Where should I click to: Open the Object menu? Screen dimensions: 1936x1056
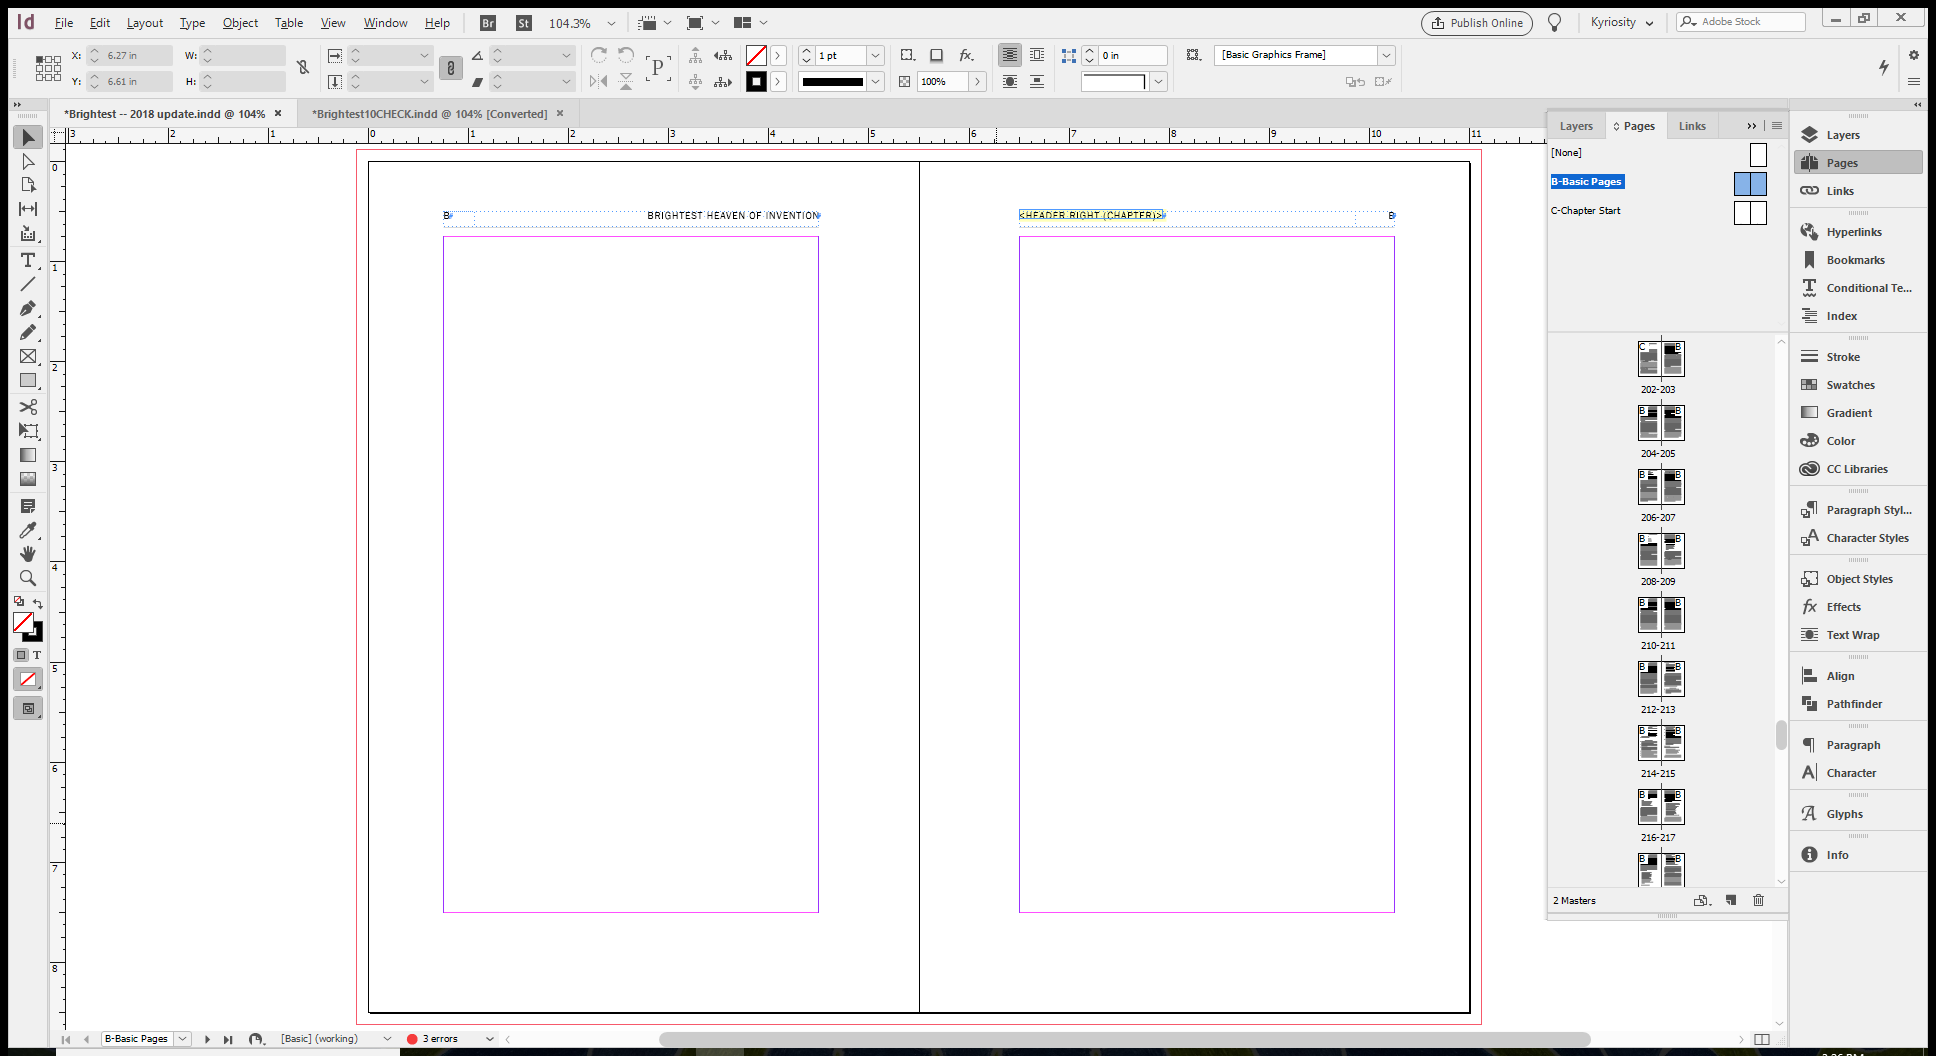(240, 23)
